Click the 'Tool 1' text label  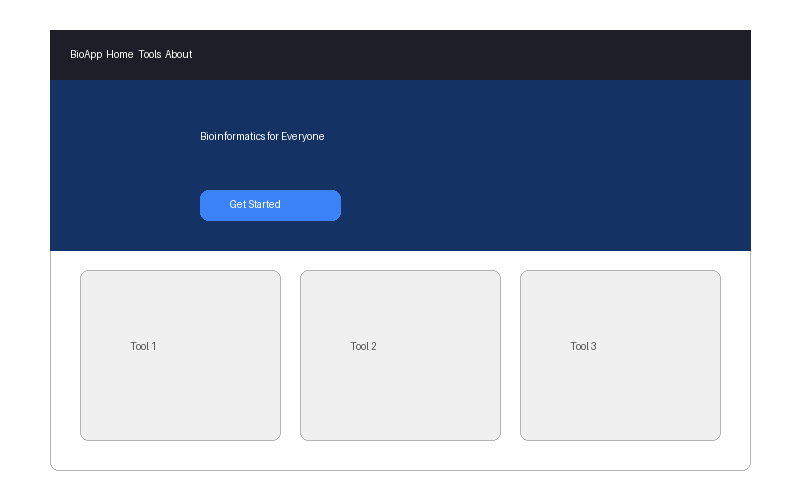pos(143,347)
